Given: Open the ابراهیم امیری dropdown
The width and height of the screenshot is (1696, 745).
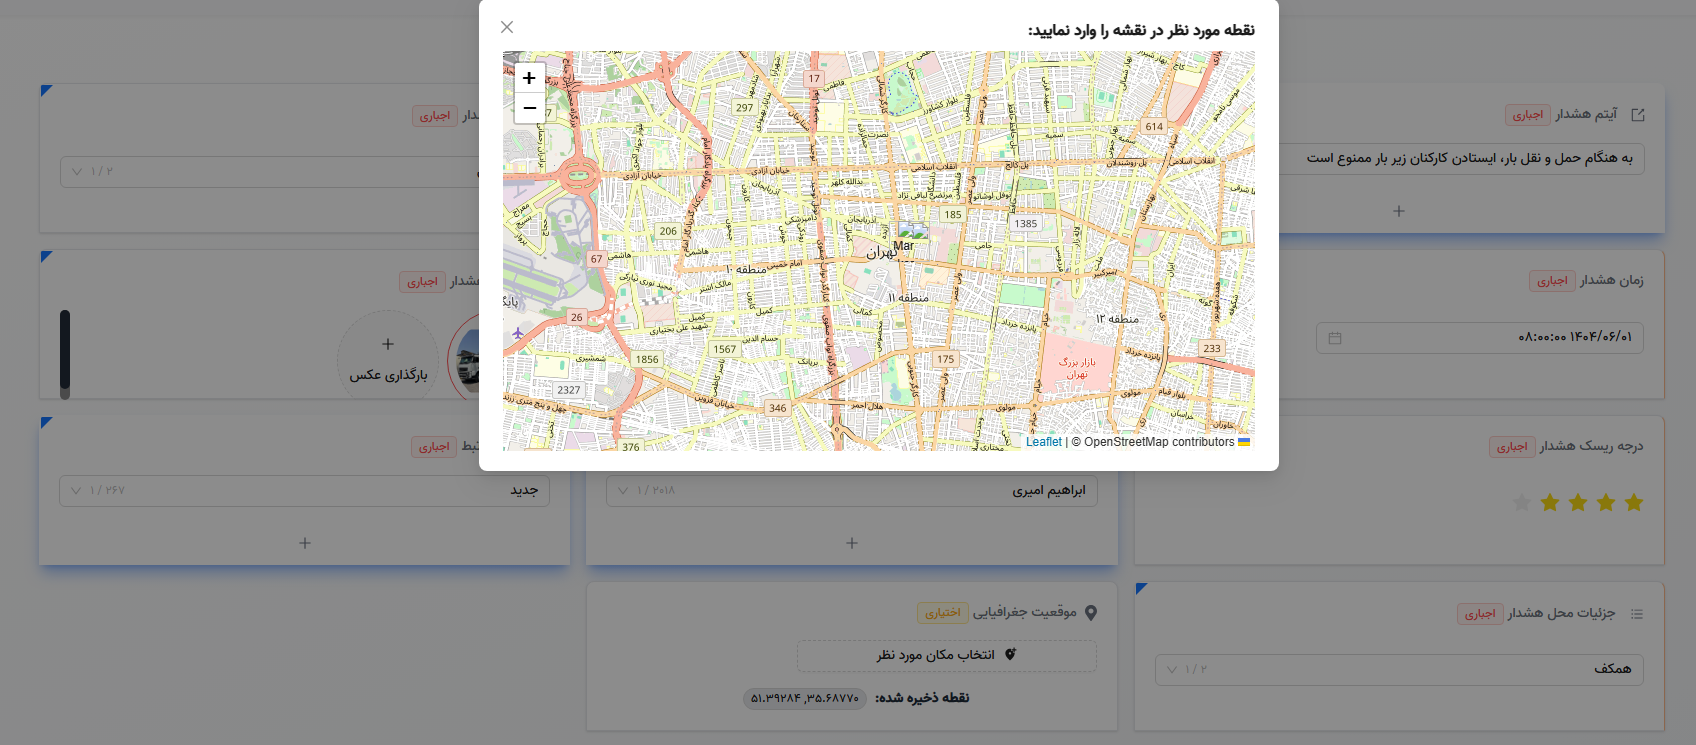Looking at the screenshot, I should pos(852,491).
